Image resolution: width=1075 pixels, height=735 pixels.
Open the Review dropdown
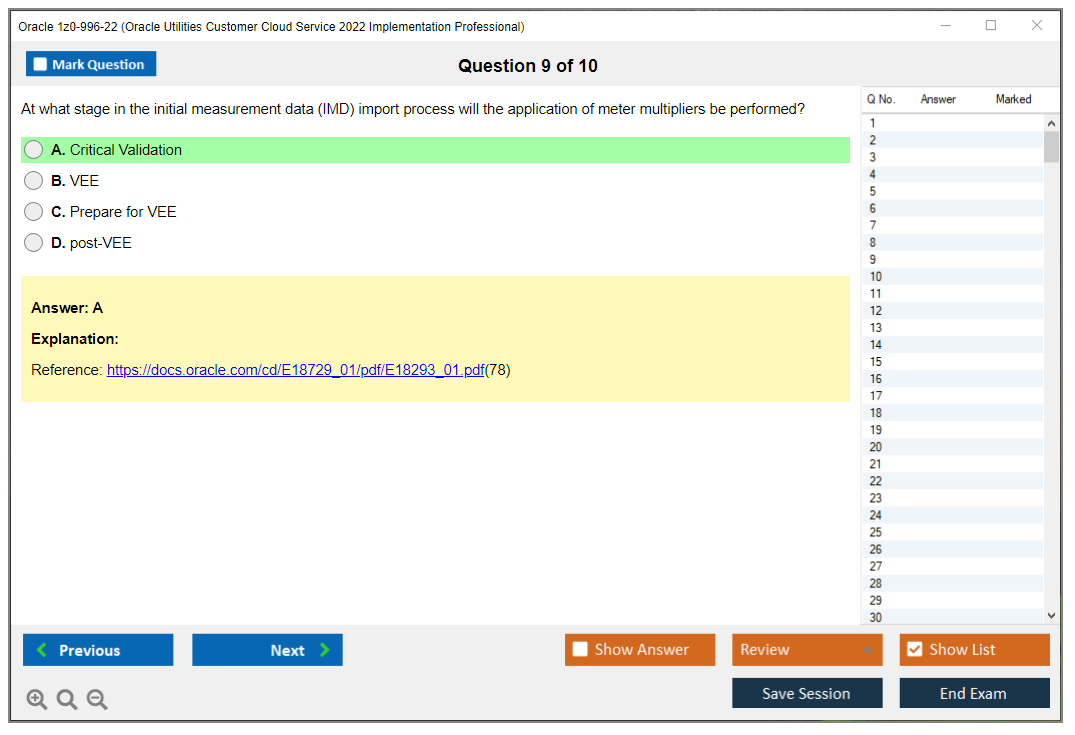(x=807, y=649)
